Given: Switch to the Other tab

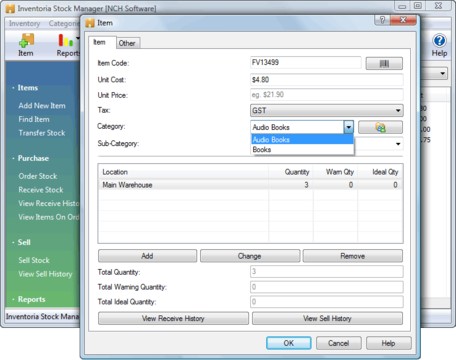Looking at the screenshot, I should coord(127,43).
